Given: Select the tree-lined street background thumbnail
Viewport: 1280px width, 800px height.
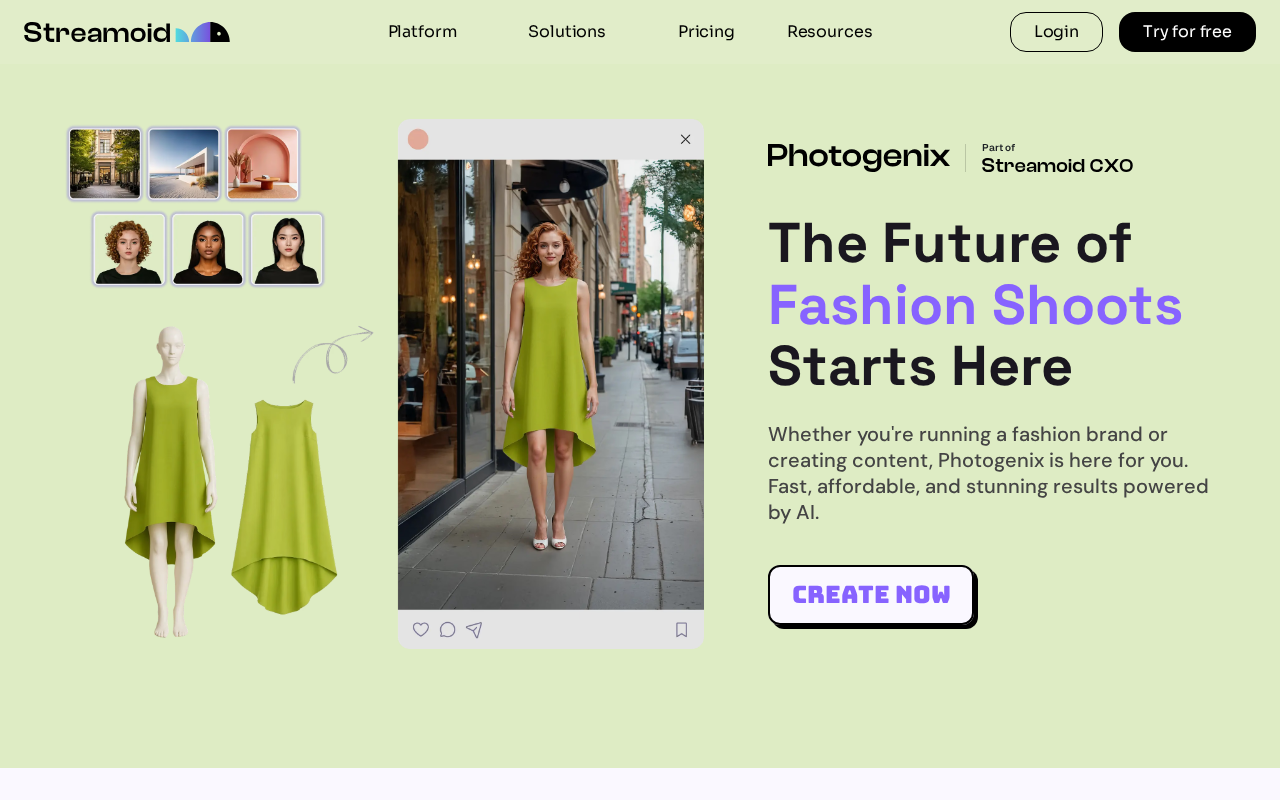Looking at the screenshot, I should pyautogui.click(x=105, y=164).
